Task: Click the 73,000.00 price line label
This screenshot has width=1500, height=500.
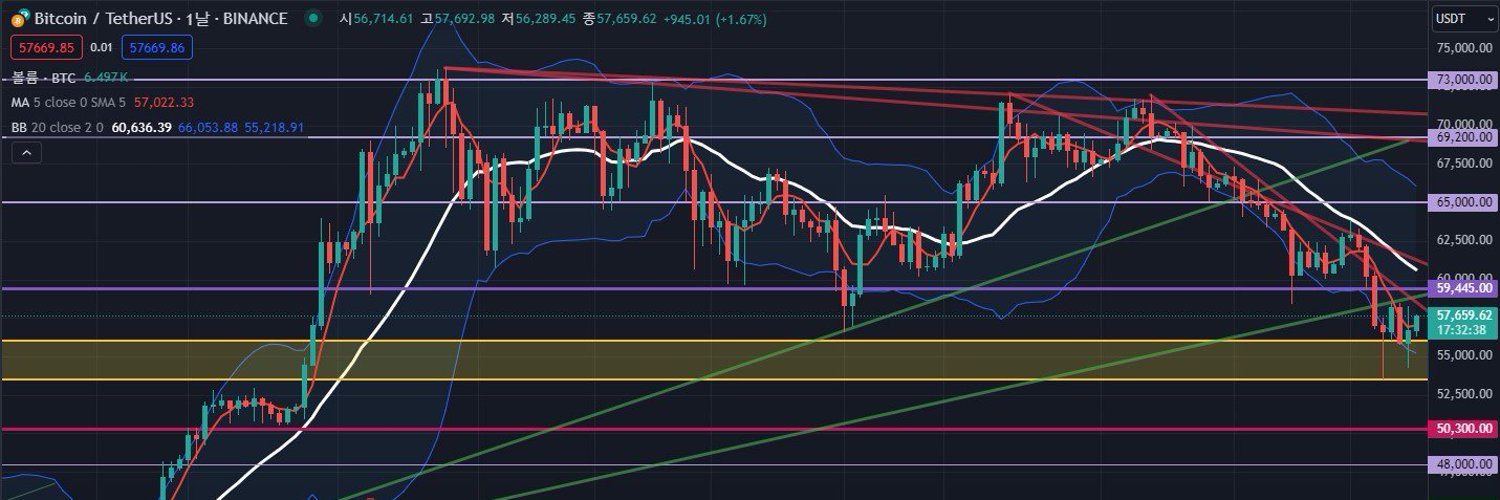Action: 1463,79
